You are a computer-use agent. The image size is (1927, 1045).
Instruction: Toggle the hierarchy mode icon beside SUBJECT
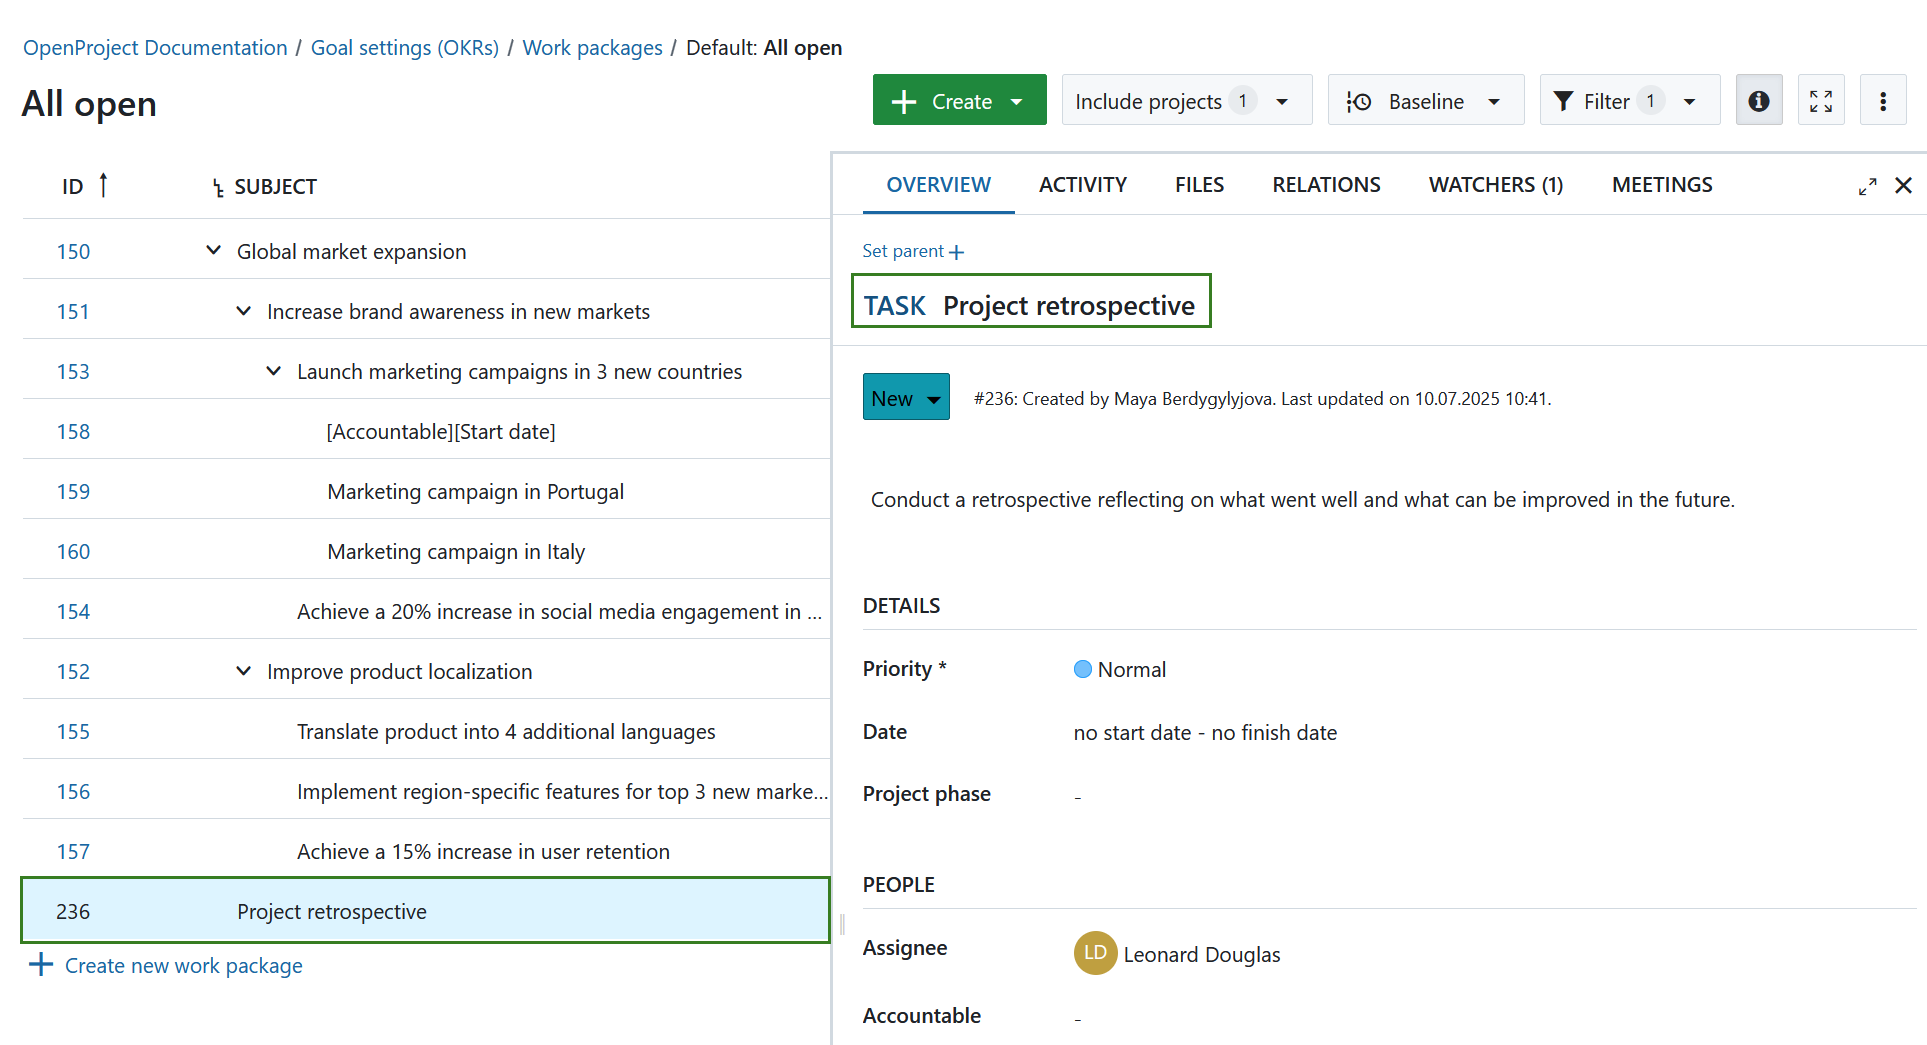[216, 186]
